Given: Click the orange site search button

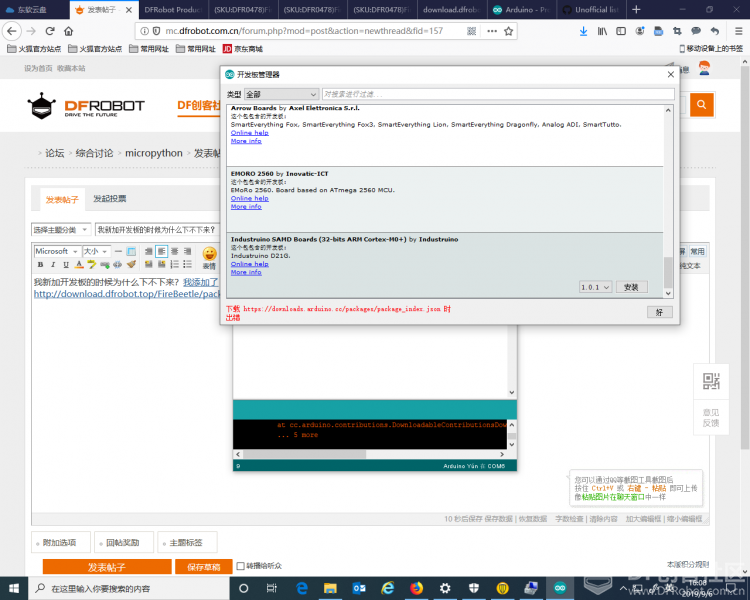Looking at the screenshot, I should pos(702,104).
